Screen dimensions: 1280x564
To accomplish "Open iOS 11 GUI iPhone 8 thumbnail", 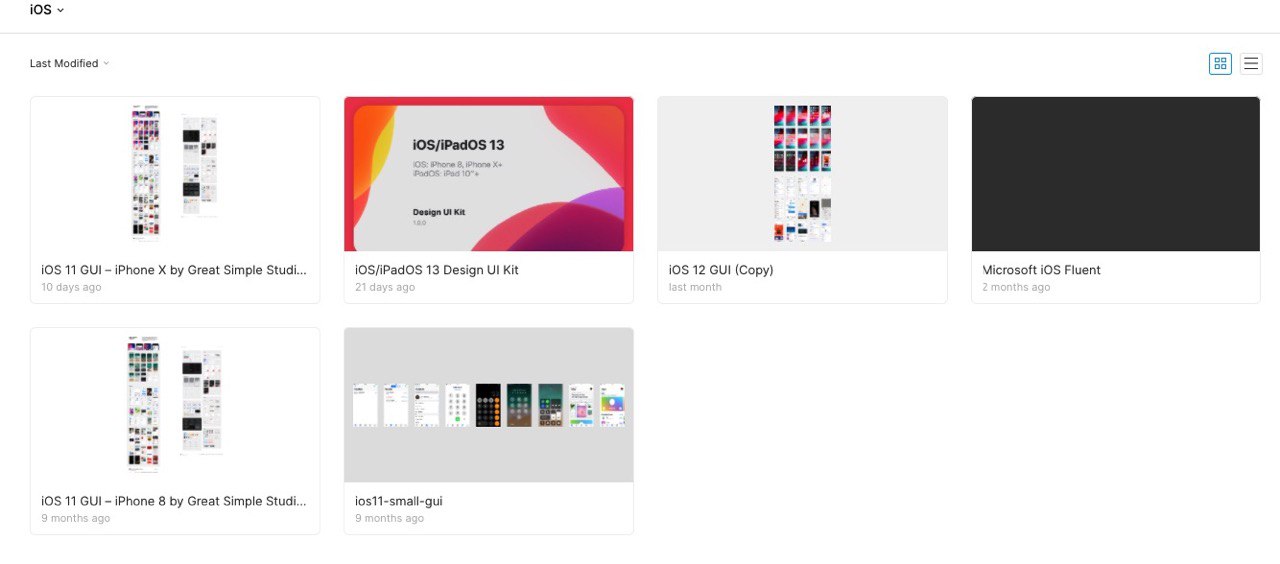I will (x=175, y=405).
